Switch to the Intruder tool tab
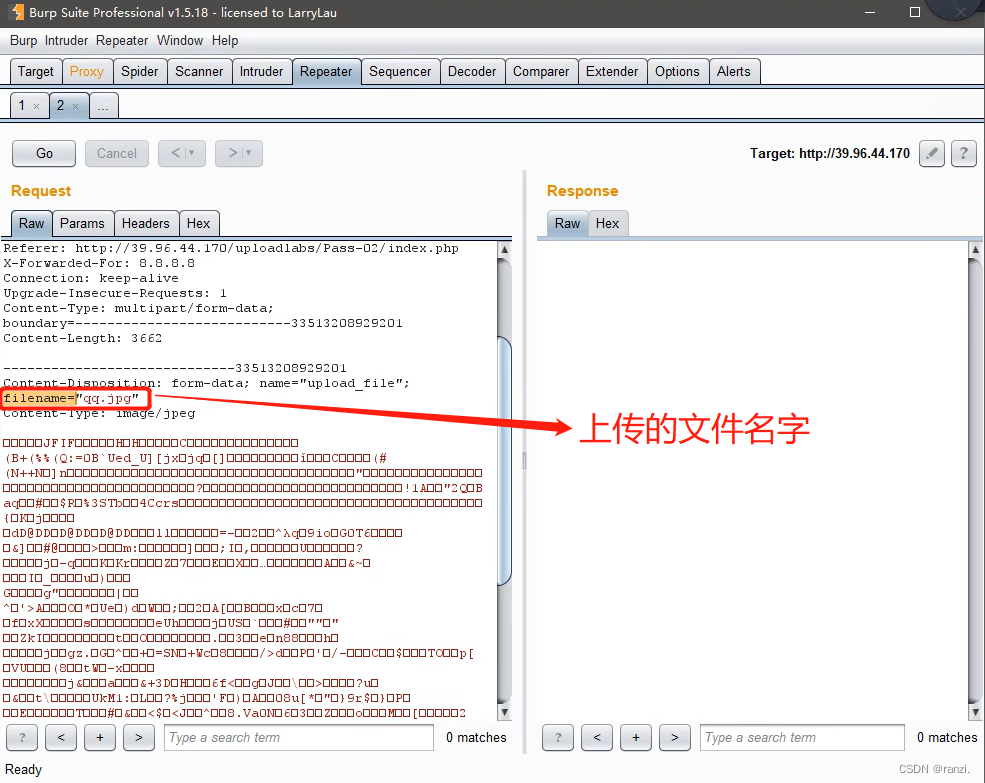The image size is (985, 783). point(261,72)
